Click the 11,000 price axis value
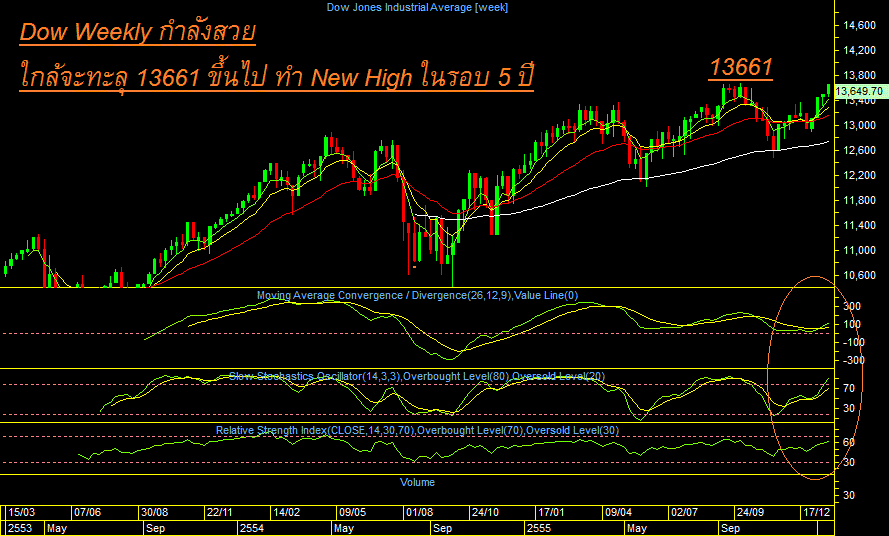This screenshot has width=889, height=536. pos(860,250)
